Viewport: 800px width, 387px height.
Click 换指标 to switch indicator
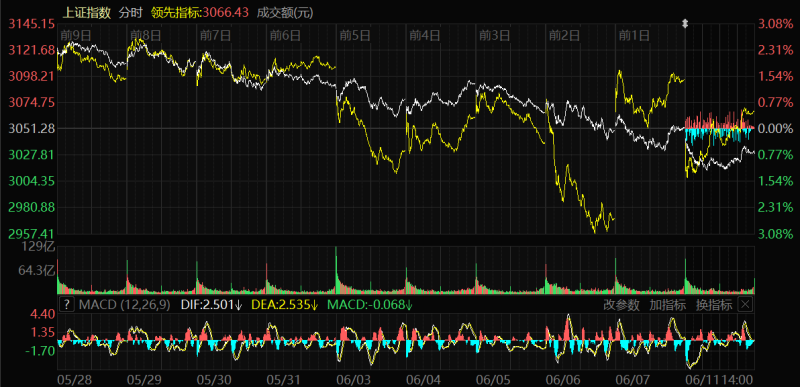tap(714, 305)
